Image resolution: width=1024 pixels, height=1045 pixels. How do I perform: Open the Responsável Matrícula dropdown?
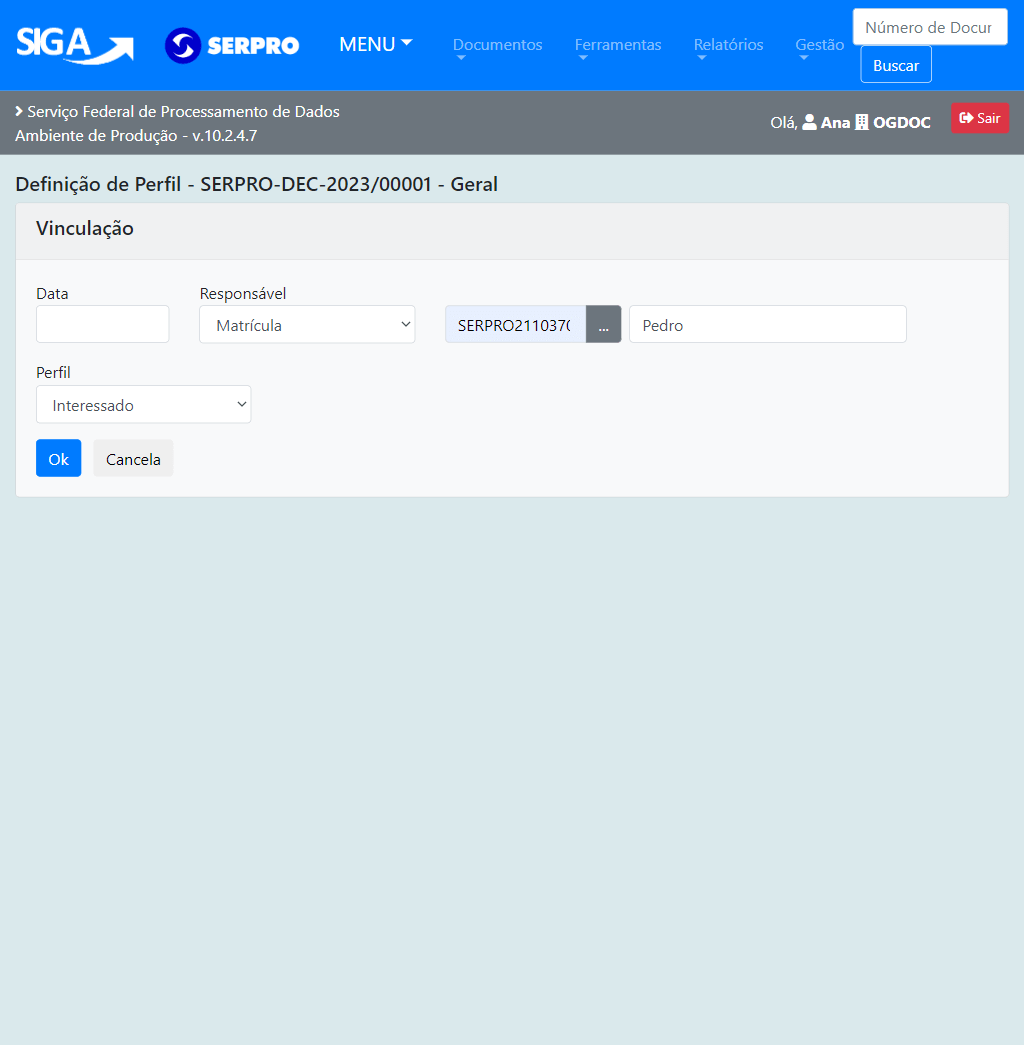(x=307, y=324)
